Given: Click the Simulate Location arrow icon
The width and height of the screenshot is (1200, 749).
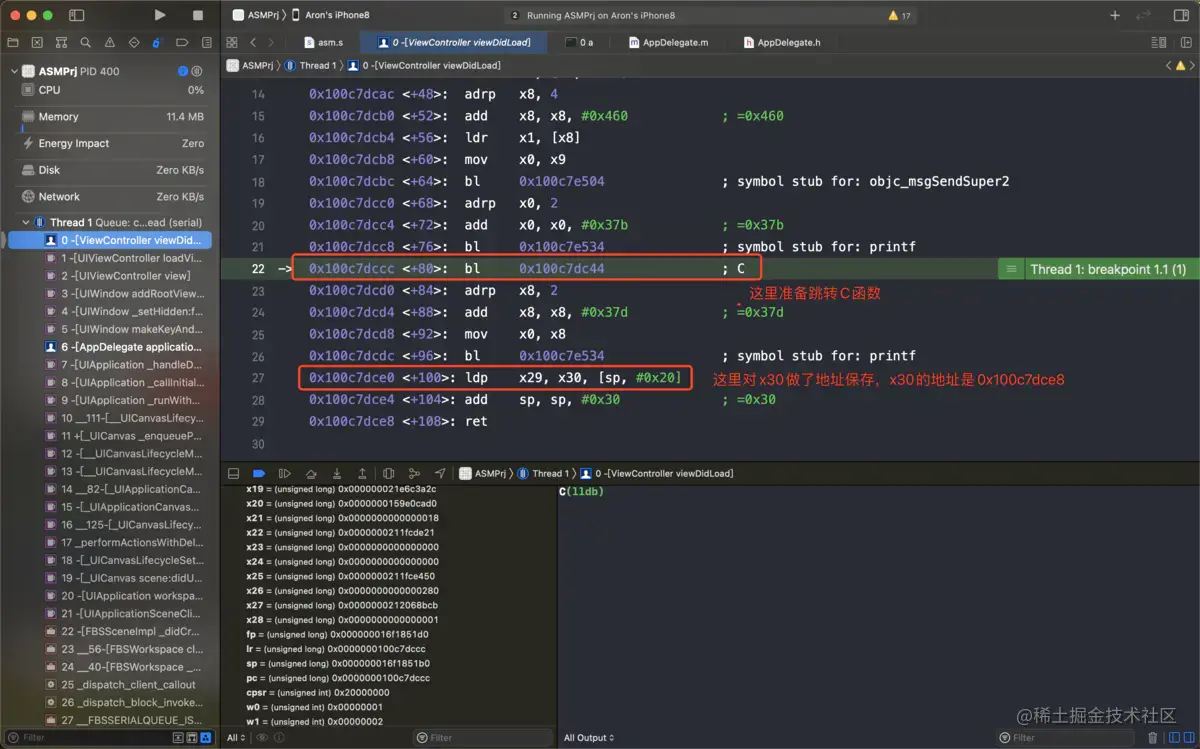Looking at the screenshot, I should pos(440,473).
